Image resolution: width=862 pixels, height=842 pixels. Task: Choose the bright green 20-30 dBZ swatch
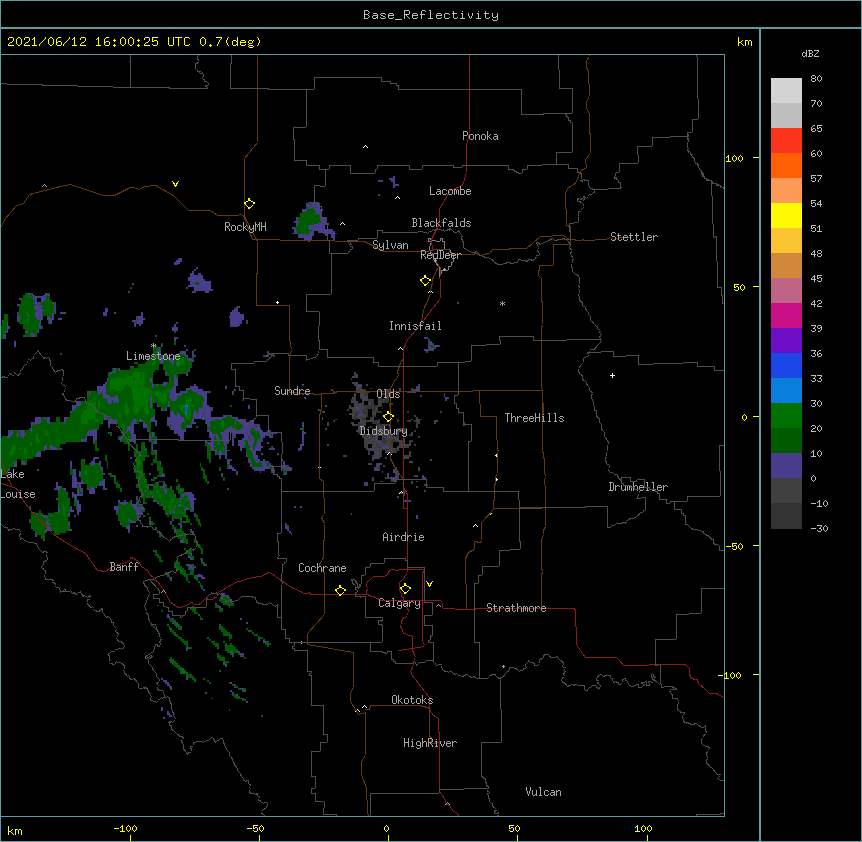[x=786, y=416]
